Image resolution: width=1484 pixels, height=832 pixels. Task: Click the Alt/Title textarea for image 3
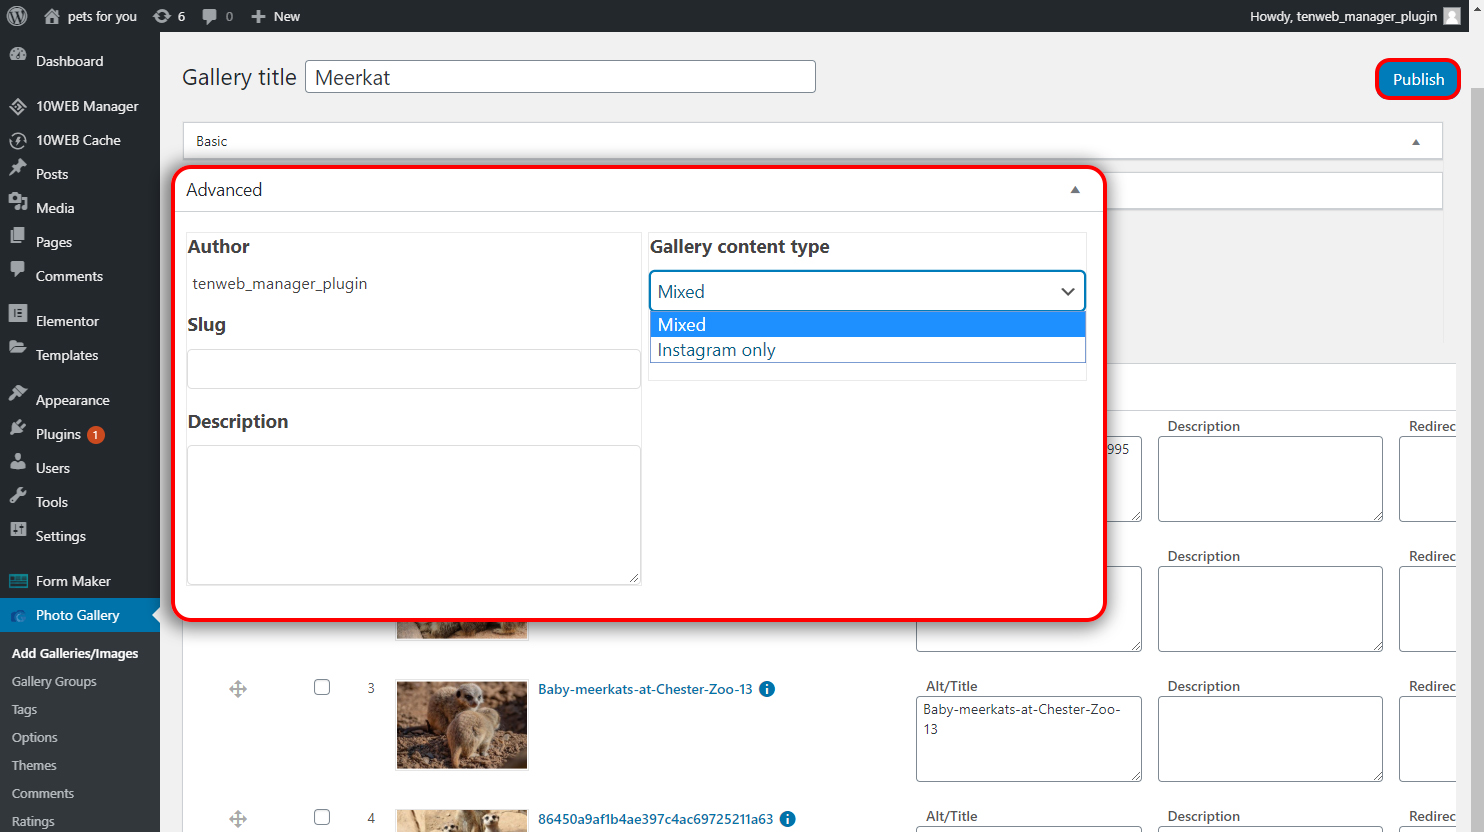1029,739
